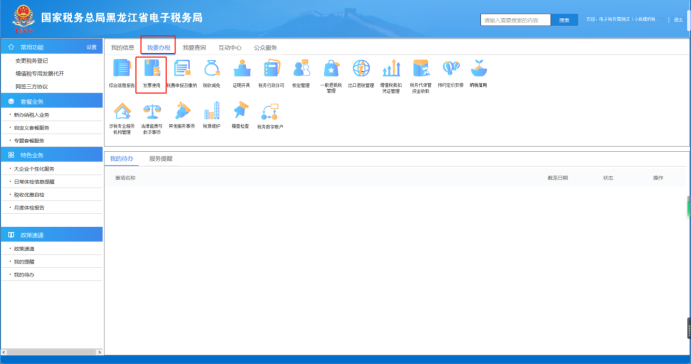Open 一般退税管理 shopping-bag icon
Image resolution: width=691 pixels, height=364 pixels.
pyautogui.click(x=331, y=68)
